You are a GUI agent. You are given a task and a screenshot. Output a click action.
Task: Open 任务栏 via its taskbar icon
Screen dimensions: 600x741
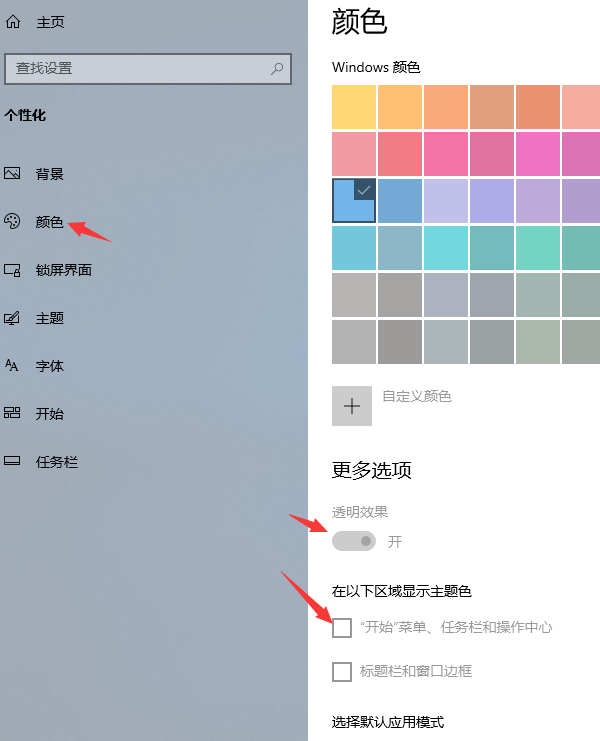coord(12,462)
